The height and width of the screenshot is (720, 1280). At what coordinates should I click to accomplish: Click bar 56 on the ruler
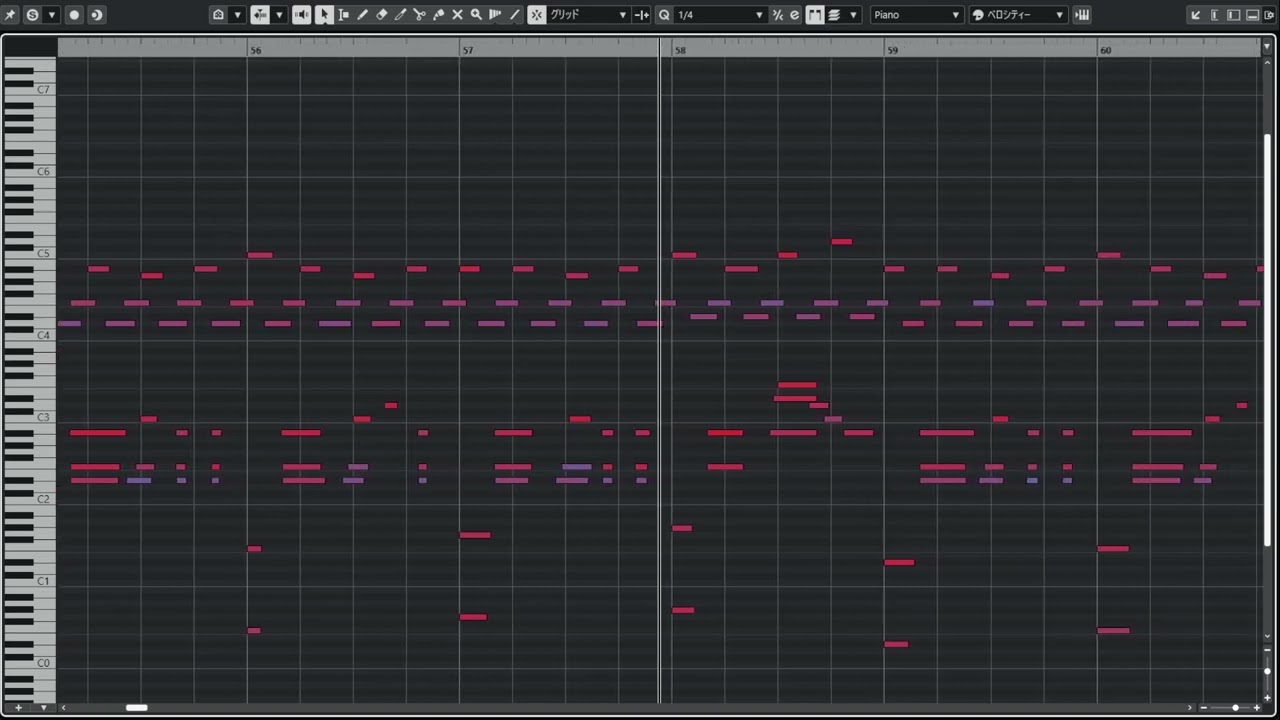(x=256, y=50)
